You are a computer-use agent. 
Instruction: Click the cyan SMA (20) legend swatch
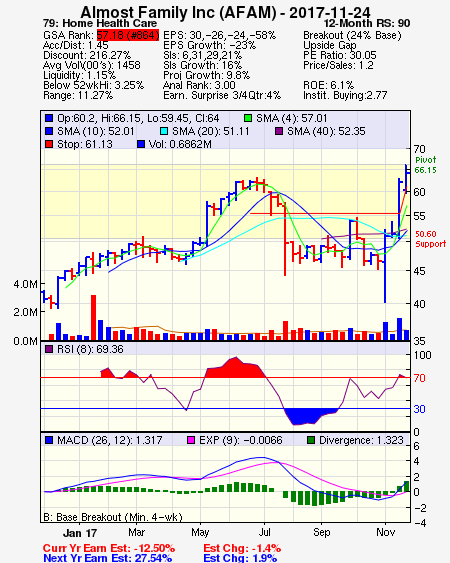pos(164,131)
